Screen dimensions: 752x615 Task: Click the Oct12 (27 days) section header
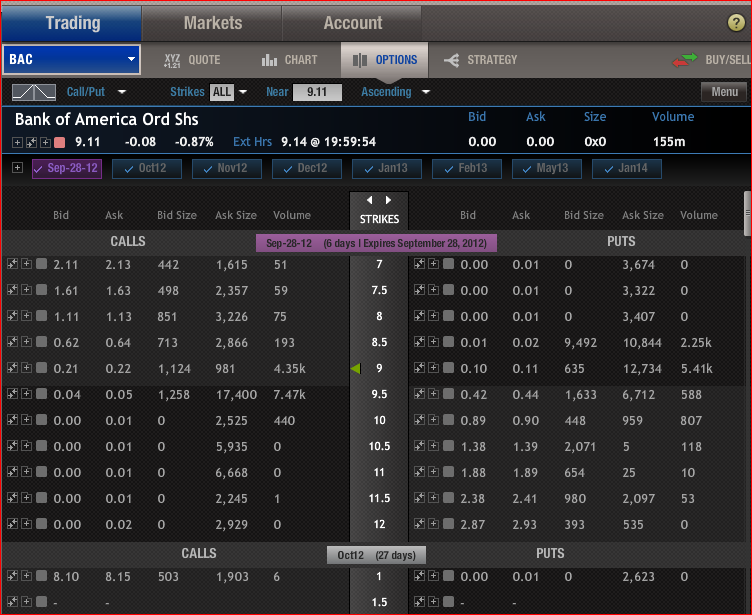click(x=376, y=555)
